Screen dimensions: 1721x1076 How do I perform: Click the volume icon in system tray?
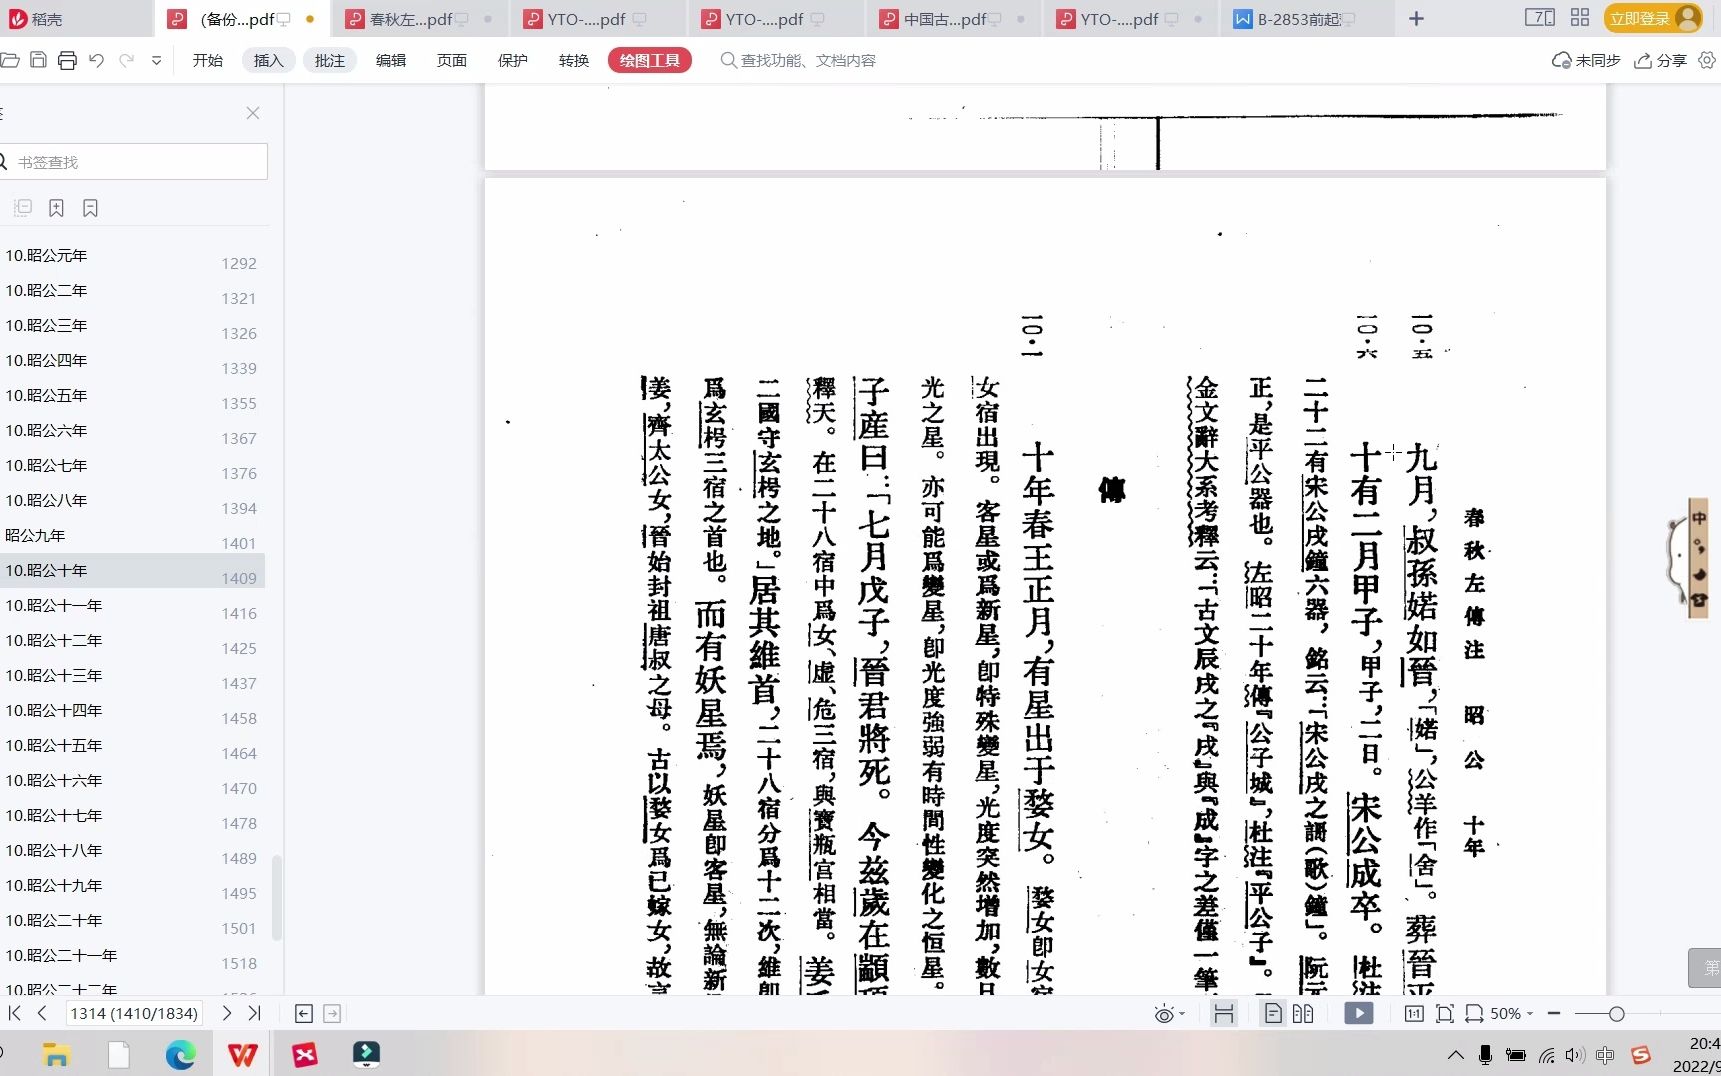(x=1575, y=1055)
